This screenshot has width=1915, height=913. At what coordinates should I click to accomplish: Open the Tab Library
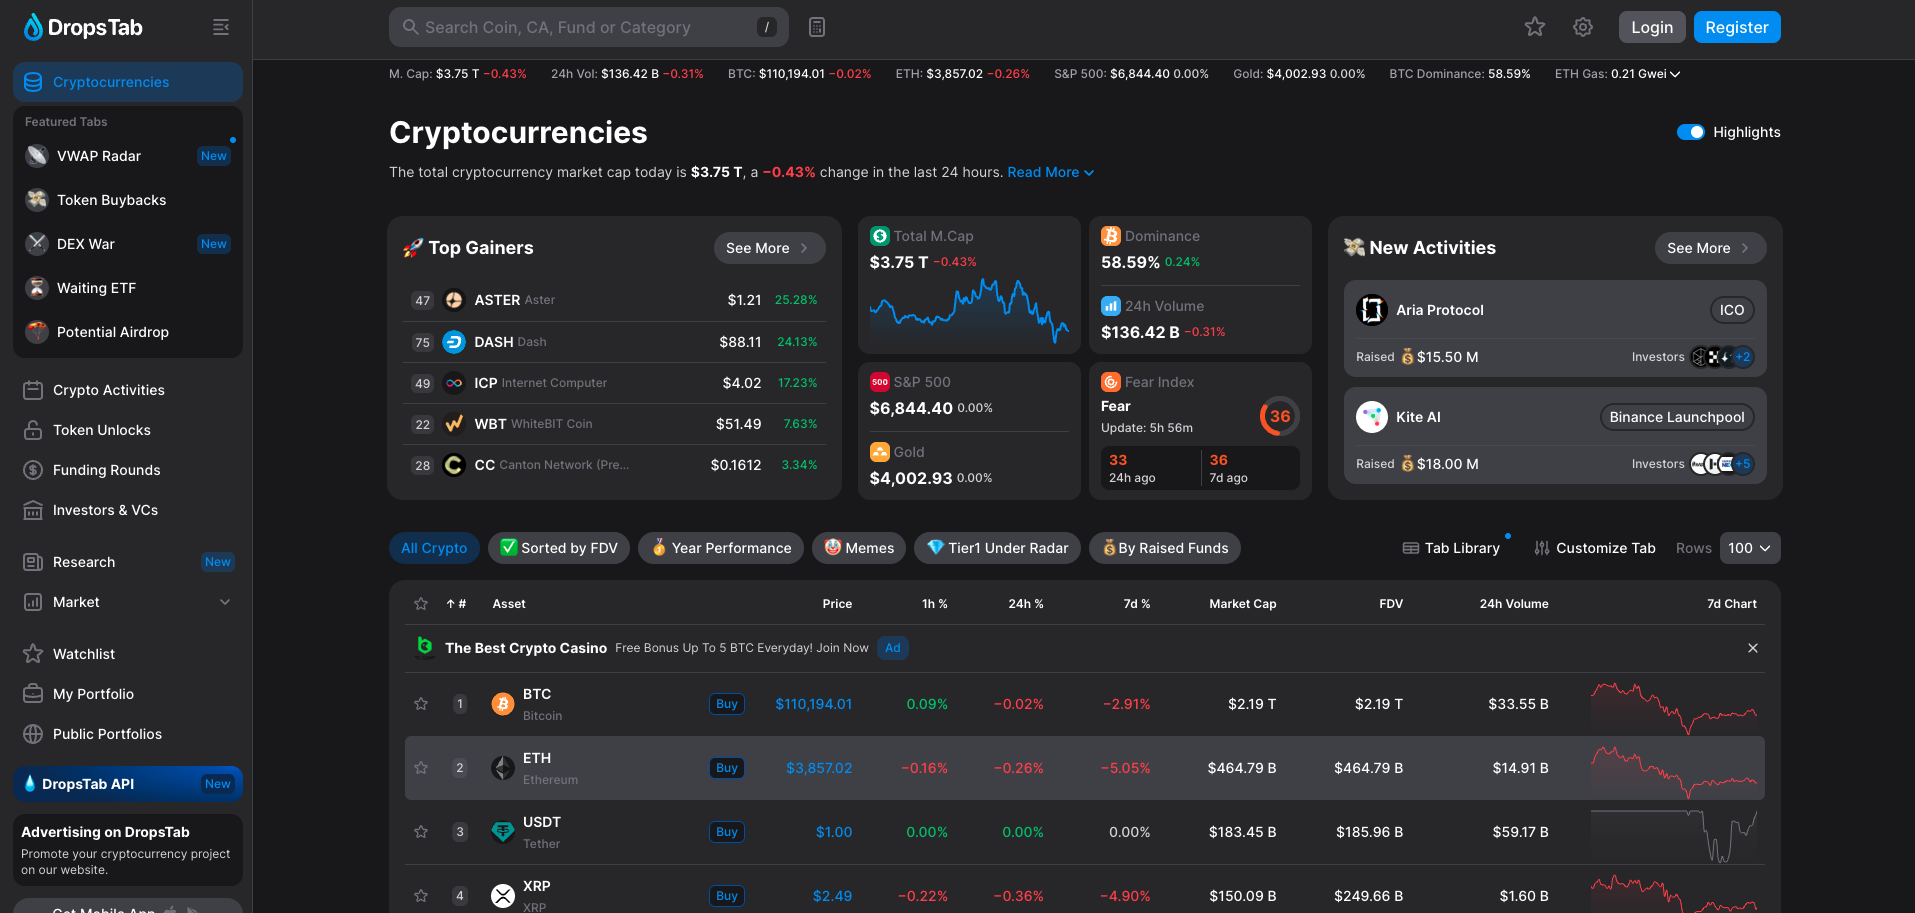[x=1451, y=548]
